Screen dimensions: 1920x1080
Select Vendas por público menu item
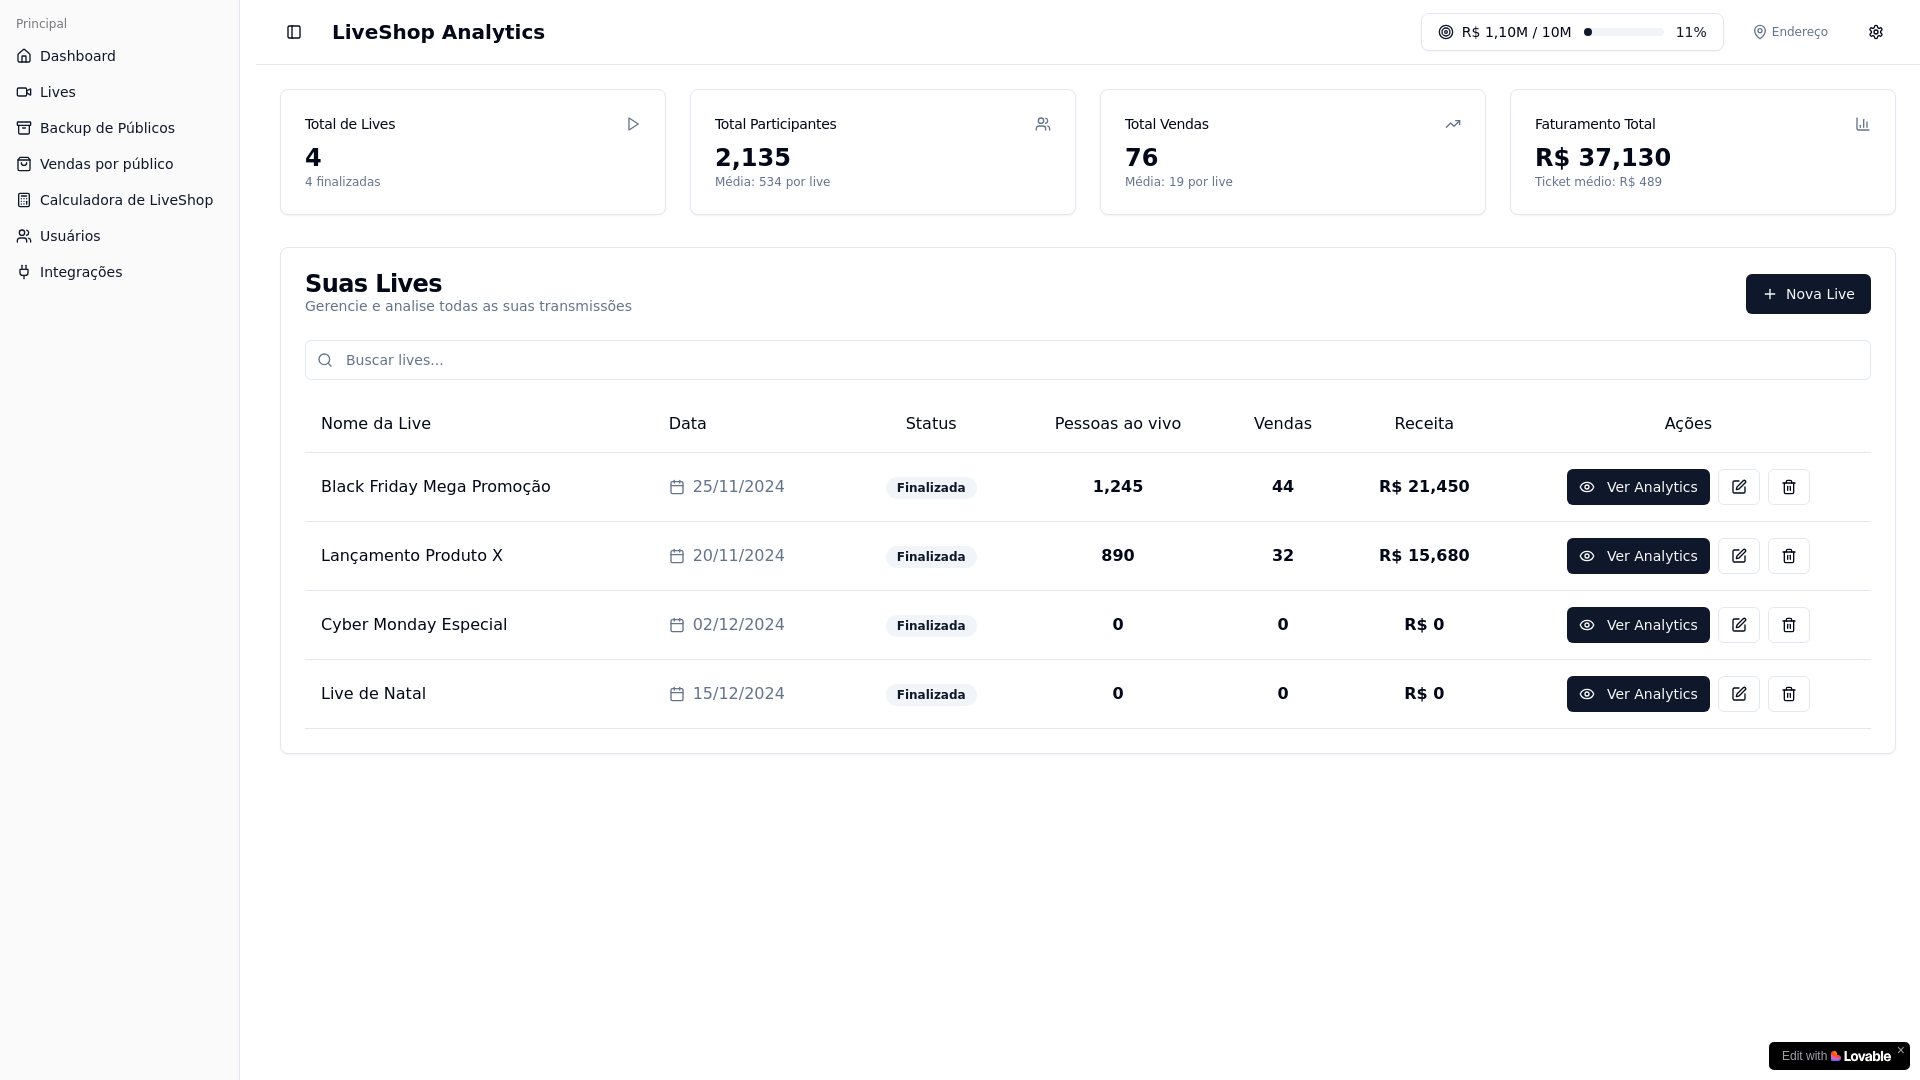pyautogui.click(x=120, y=164)
